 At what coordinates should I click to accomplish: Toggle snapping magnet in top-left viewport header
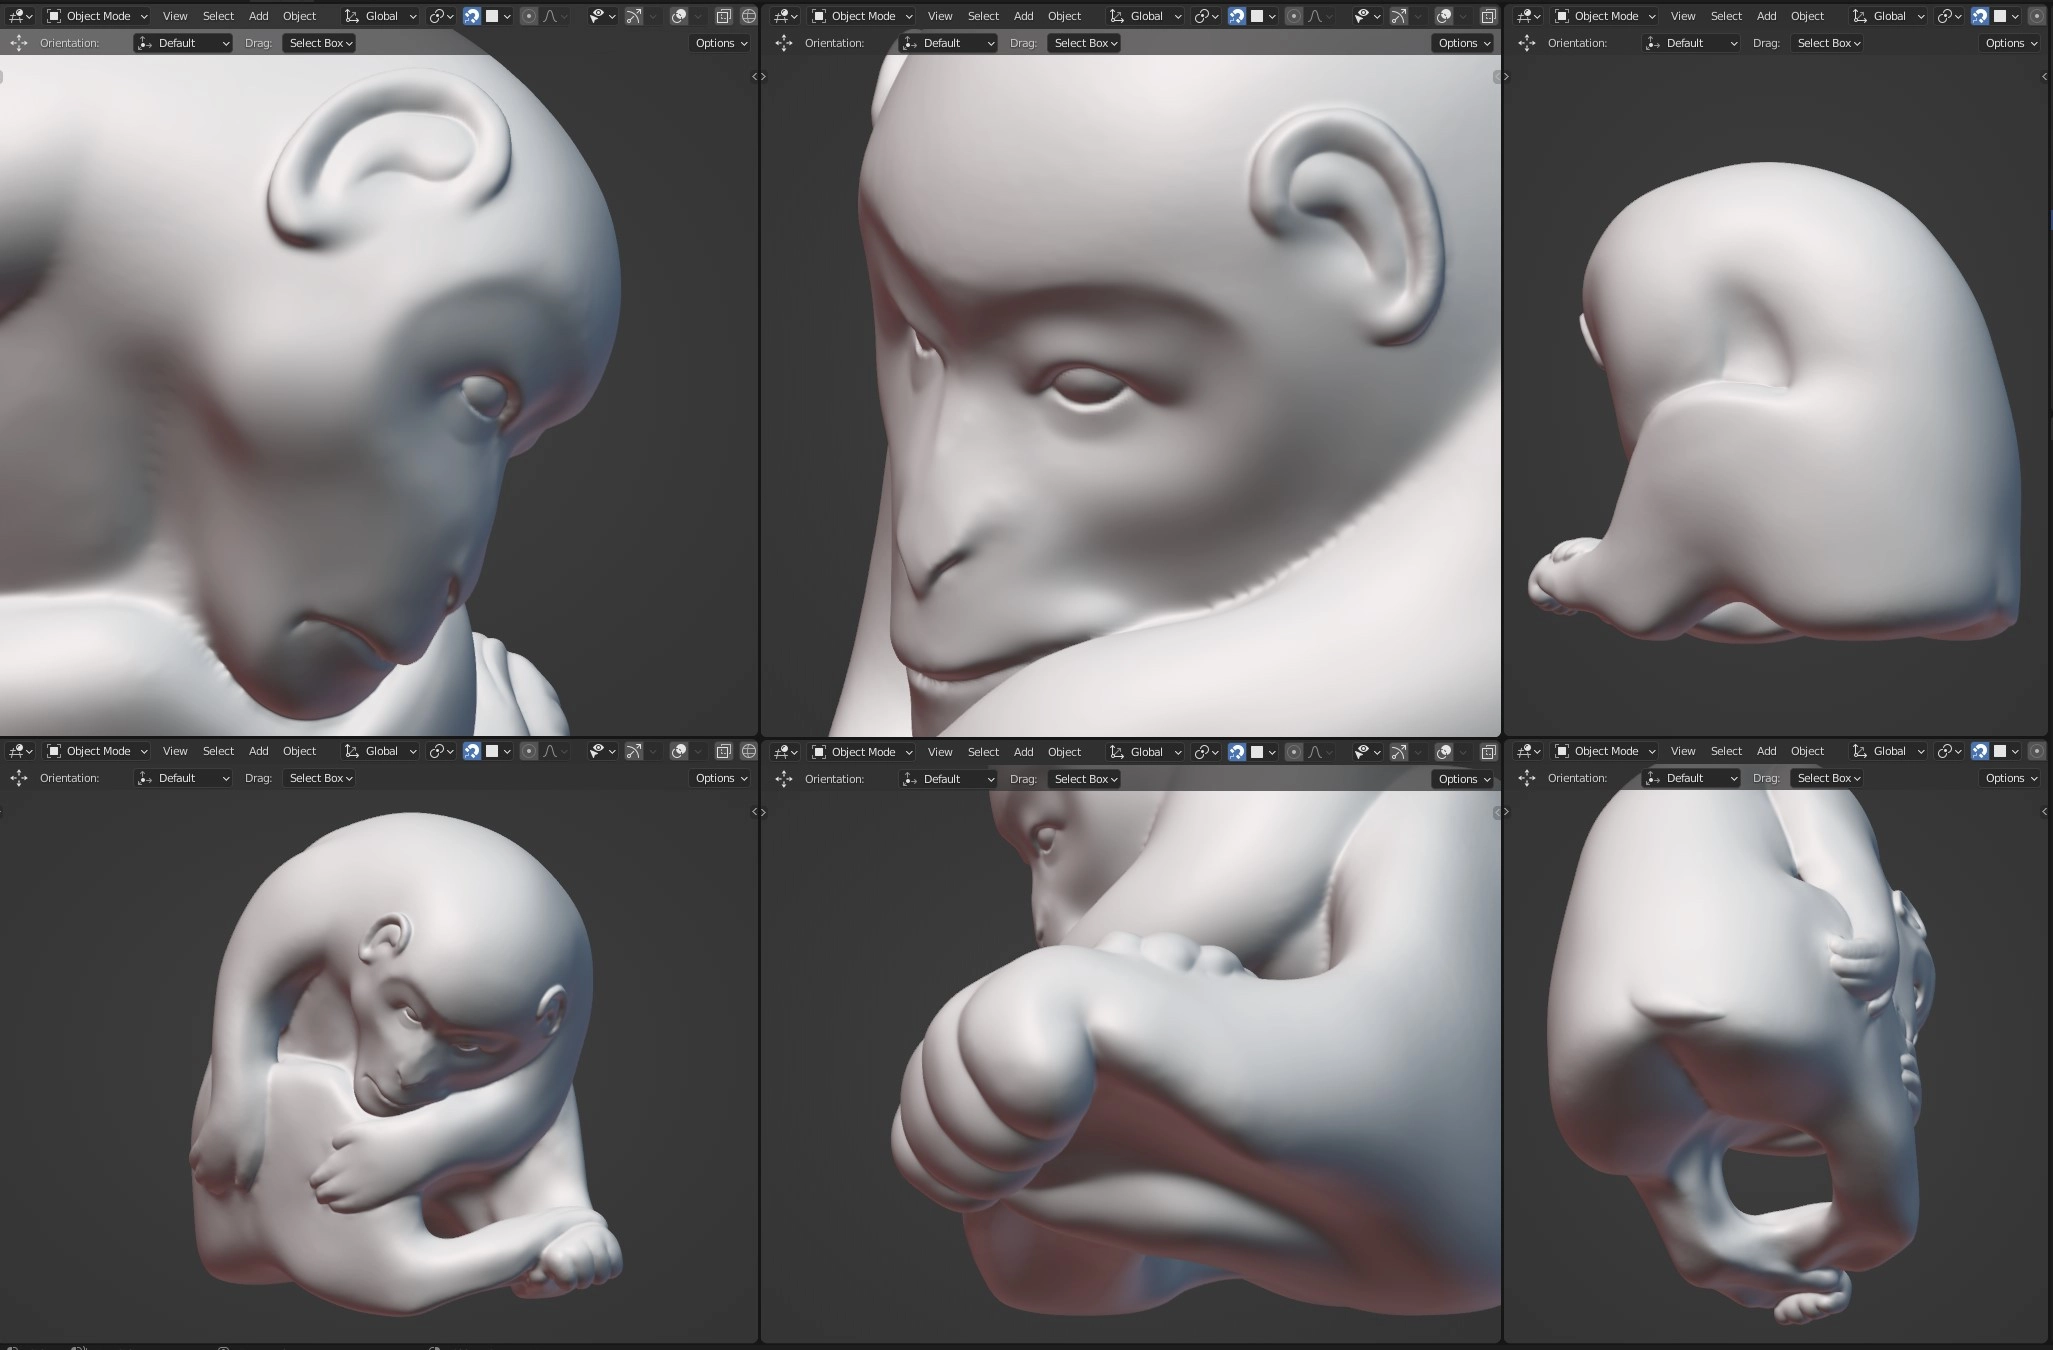click(x=472, y=16)
